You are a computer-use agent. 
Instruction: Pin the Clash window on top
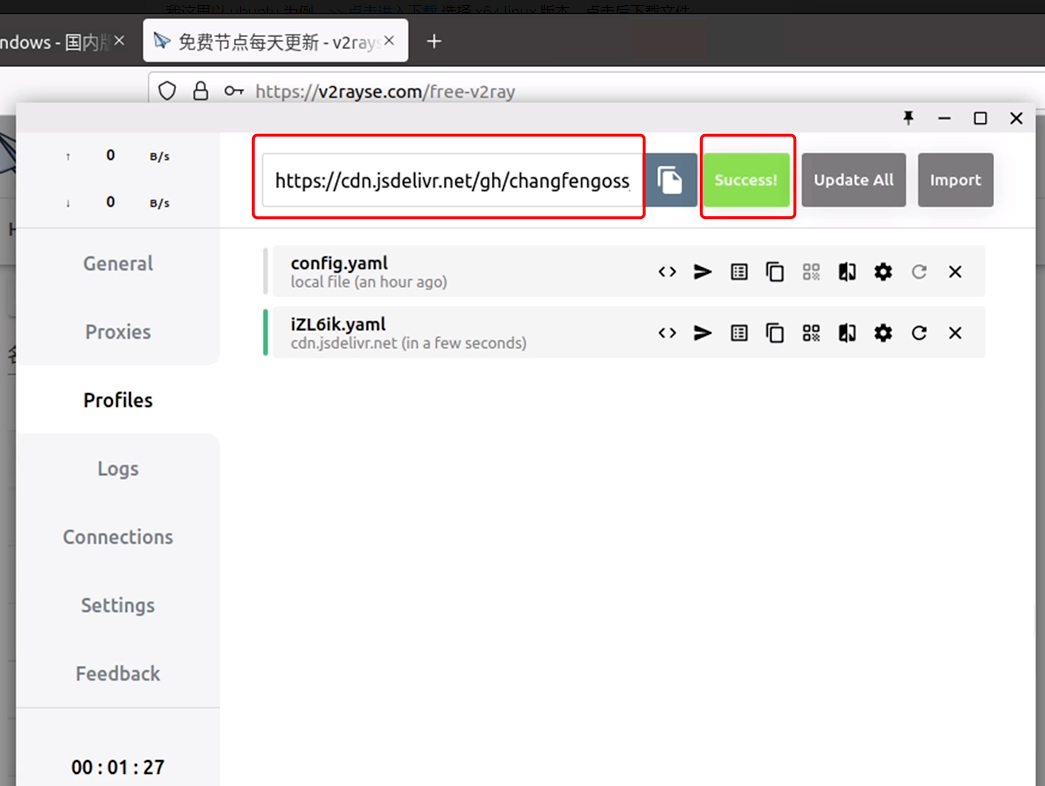click(908, 118)
